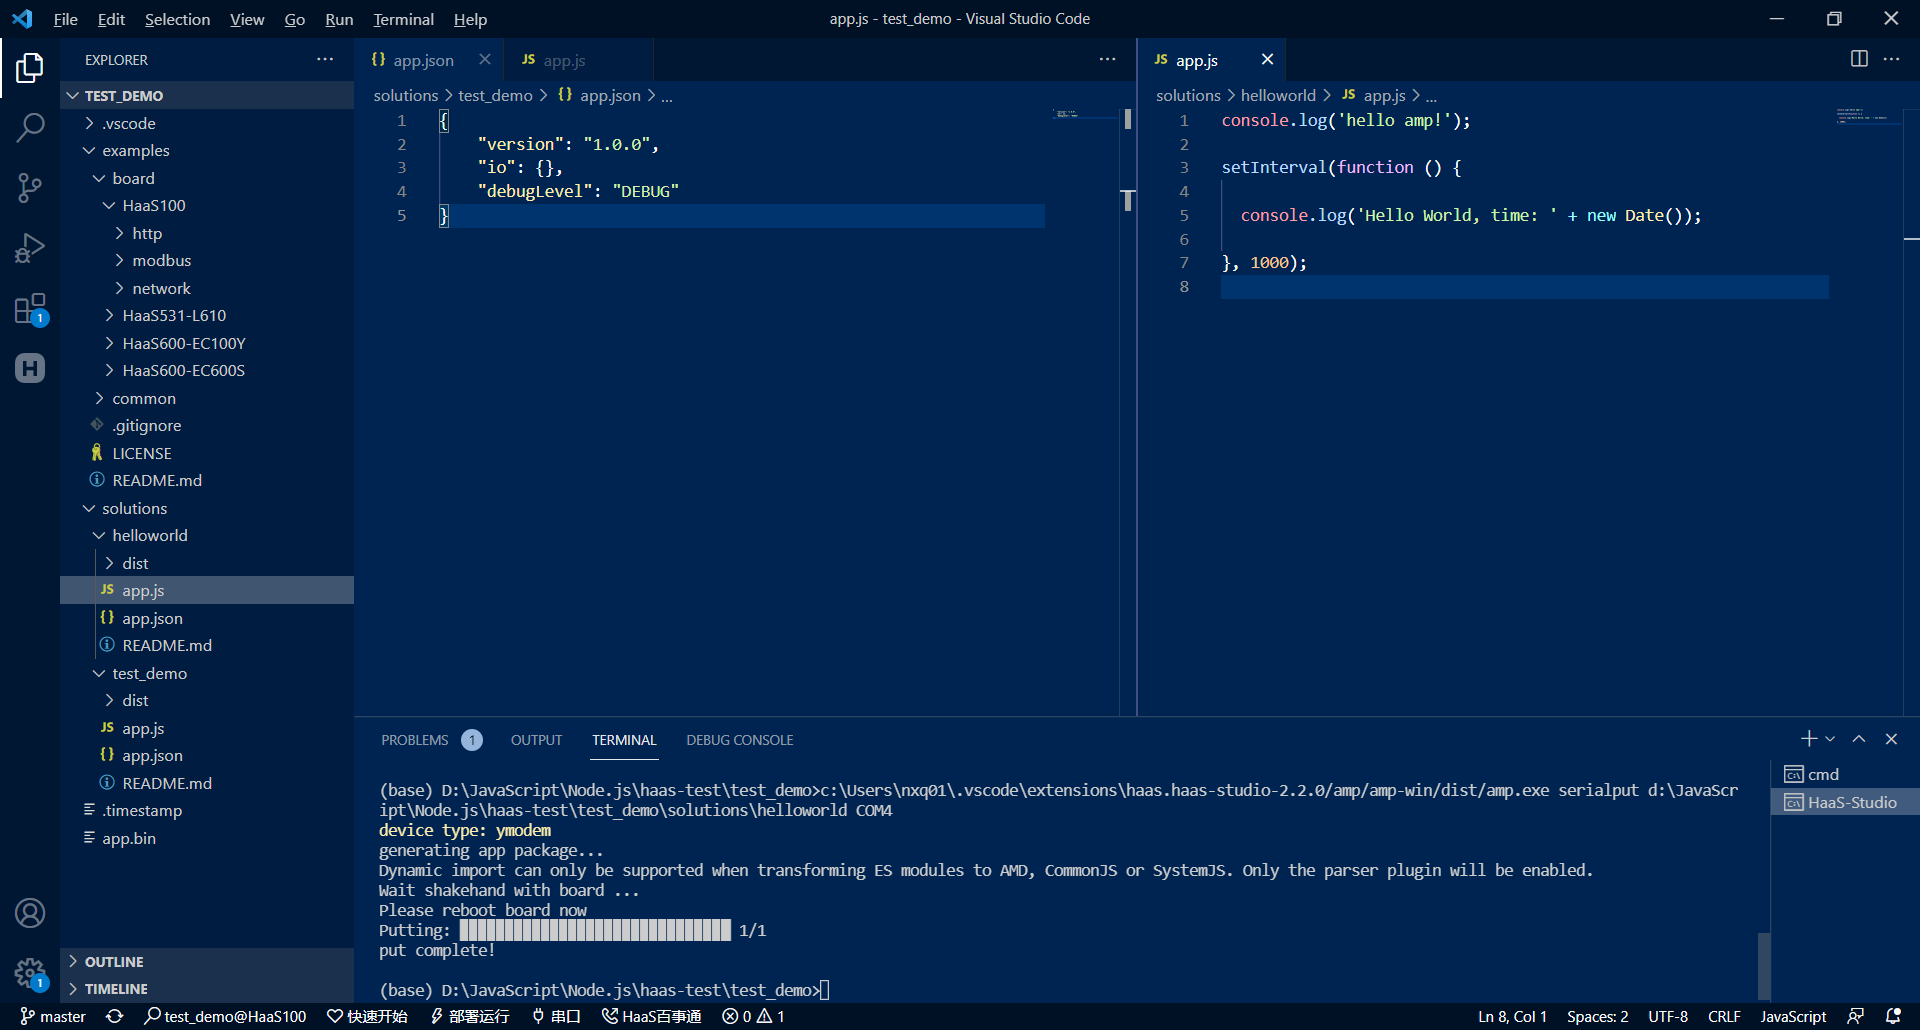The width and height of the screenshot is (1920, 1030).
Task: Open .gitignore file in explorer
Action: (207, 425)
